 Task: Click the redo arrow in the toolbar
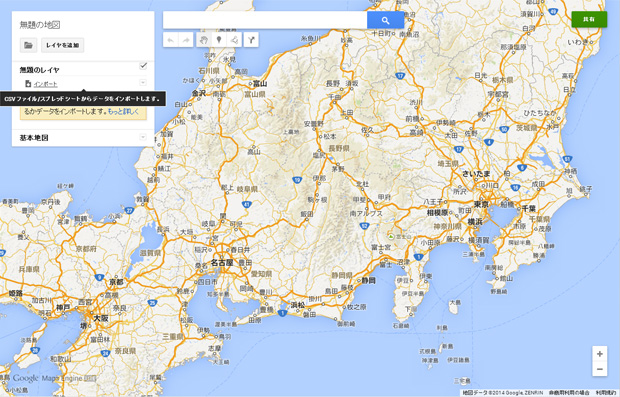coord(186,40)
